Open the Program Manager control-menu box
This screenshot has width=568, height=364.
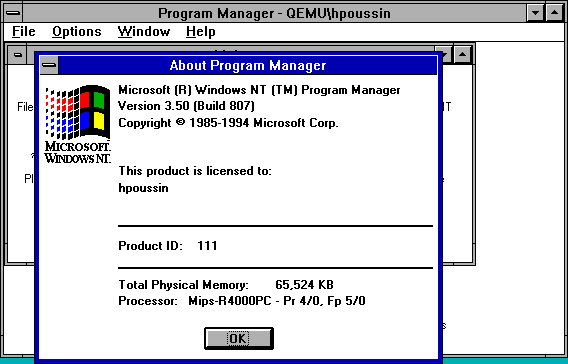(x=13, y=13)
